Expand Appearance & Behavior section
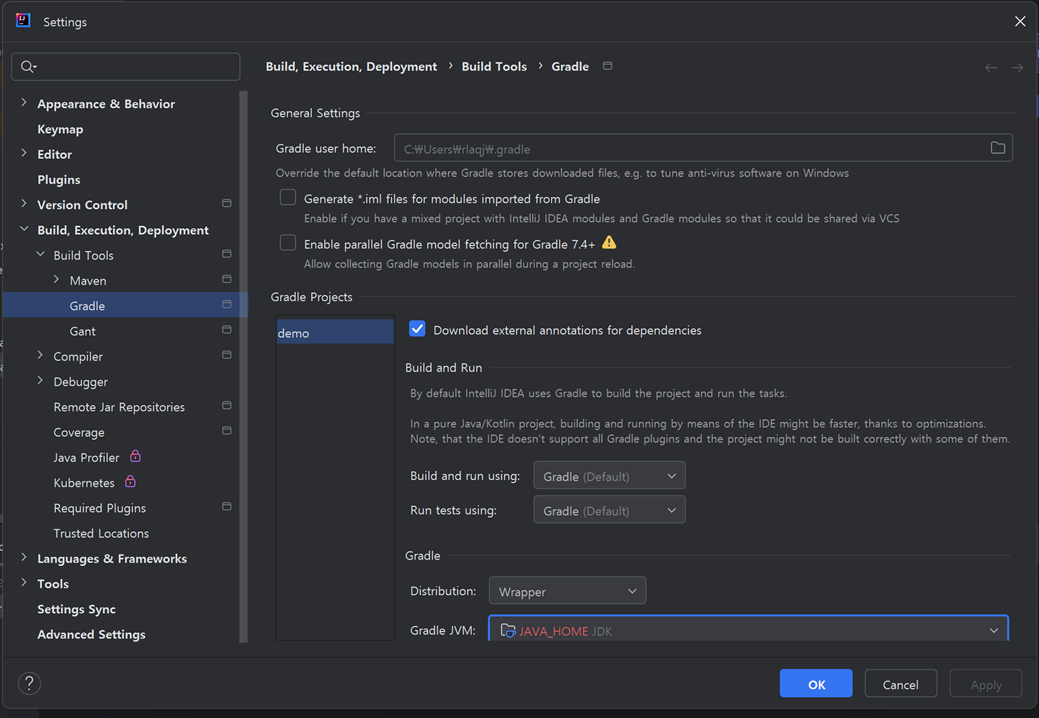The image size is (1039, 718). pos(24,103)
